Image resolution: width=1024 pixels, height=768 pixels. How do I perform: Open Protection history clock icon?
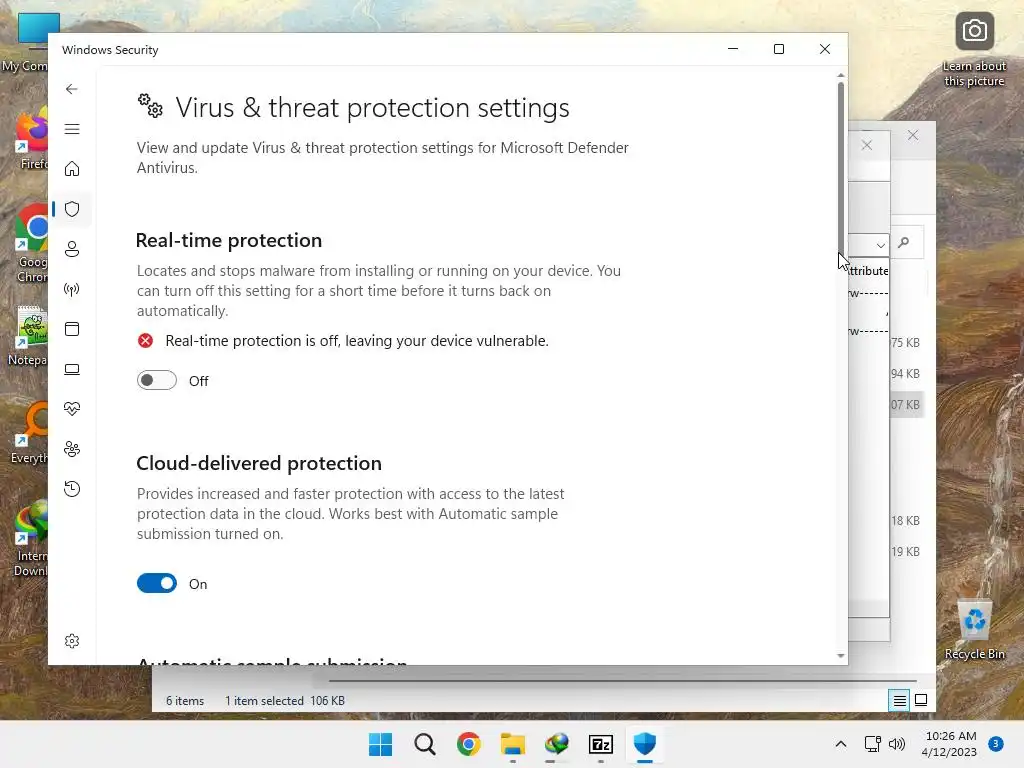(72, 489)
